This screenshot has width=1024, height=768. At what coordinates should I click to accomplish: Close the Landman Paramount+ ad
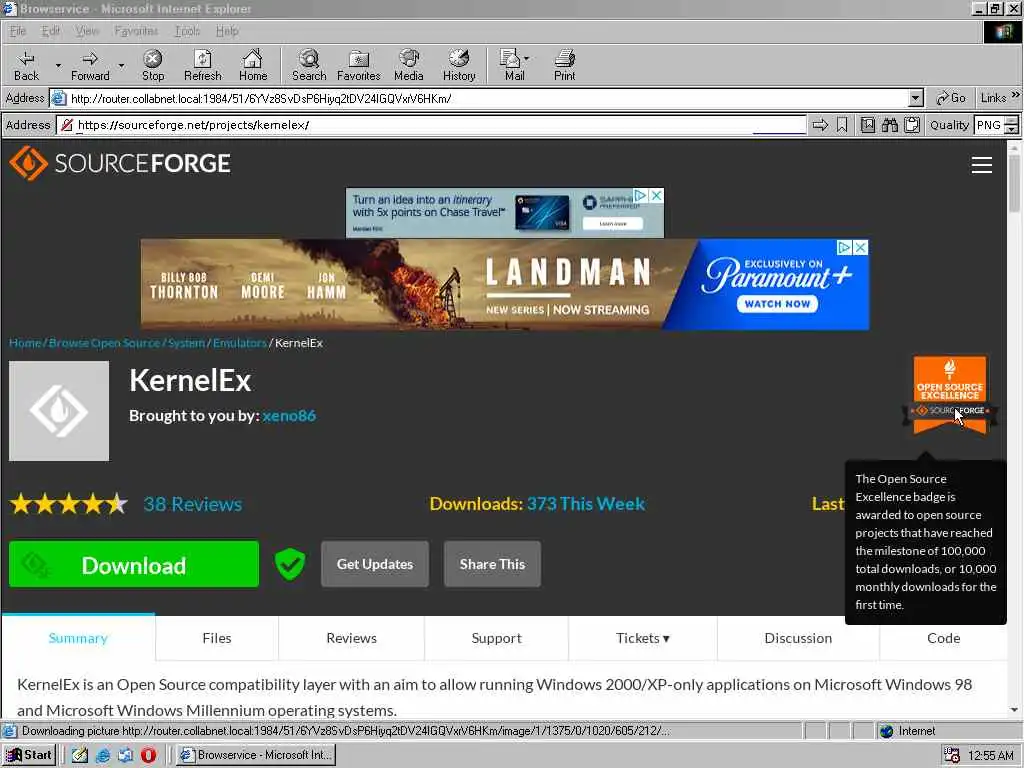[861, 248]
